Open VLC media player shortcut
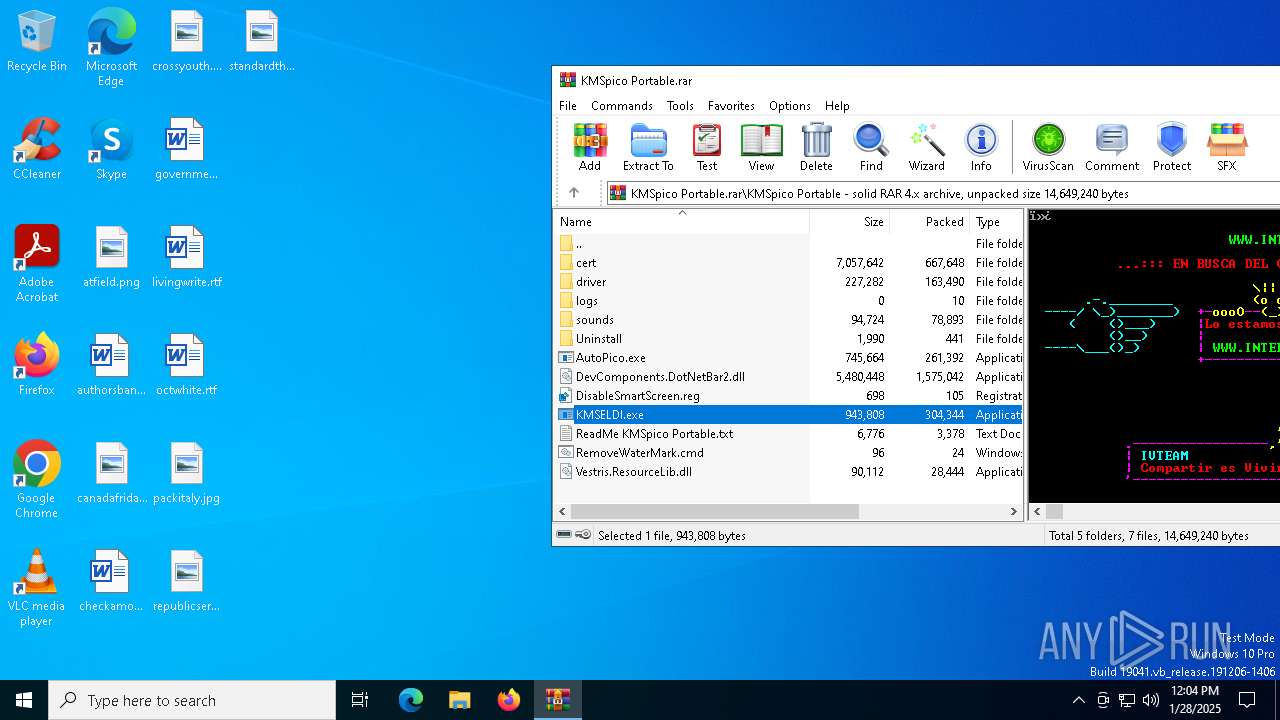The height and width of the screenshot is (720, 1280). point(37,588)
